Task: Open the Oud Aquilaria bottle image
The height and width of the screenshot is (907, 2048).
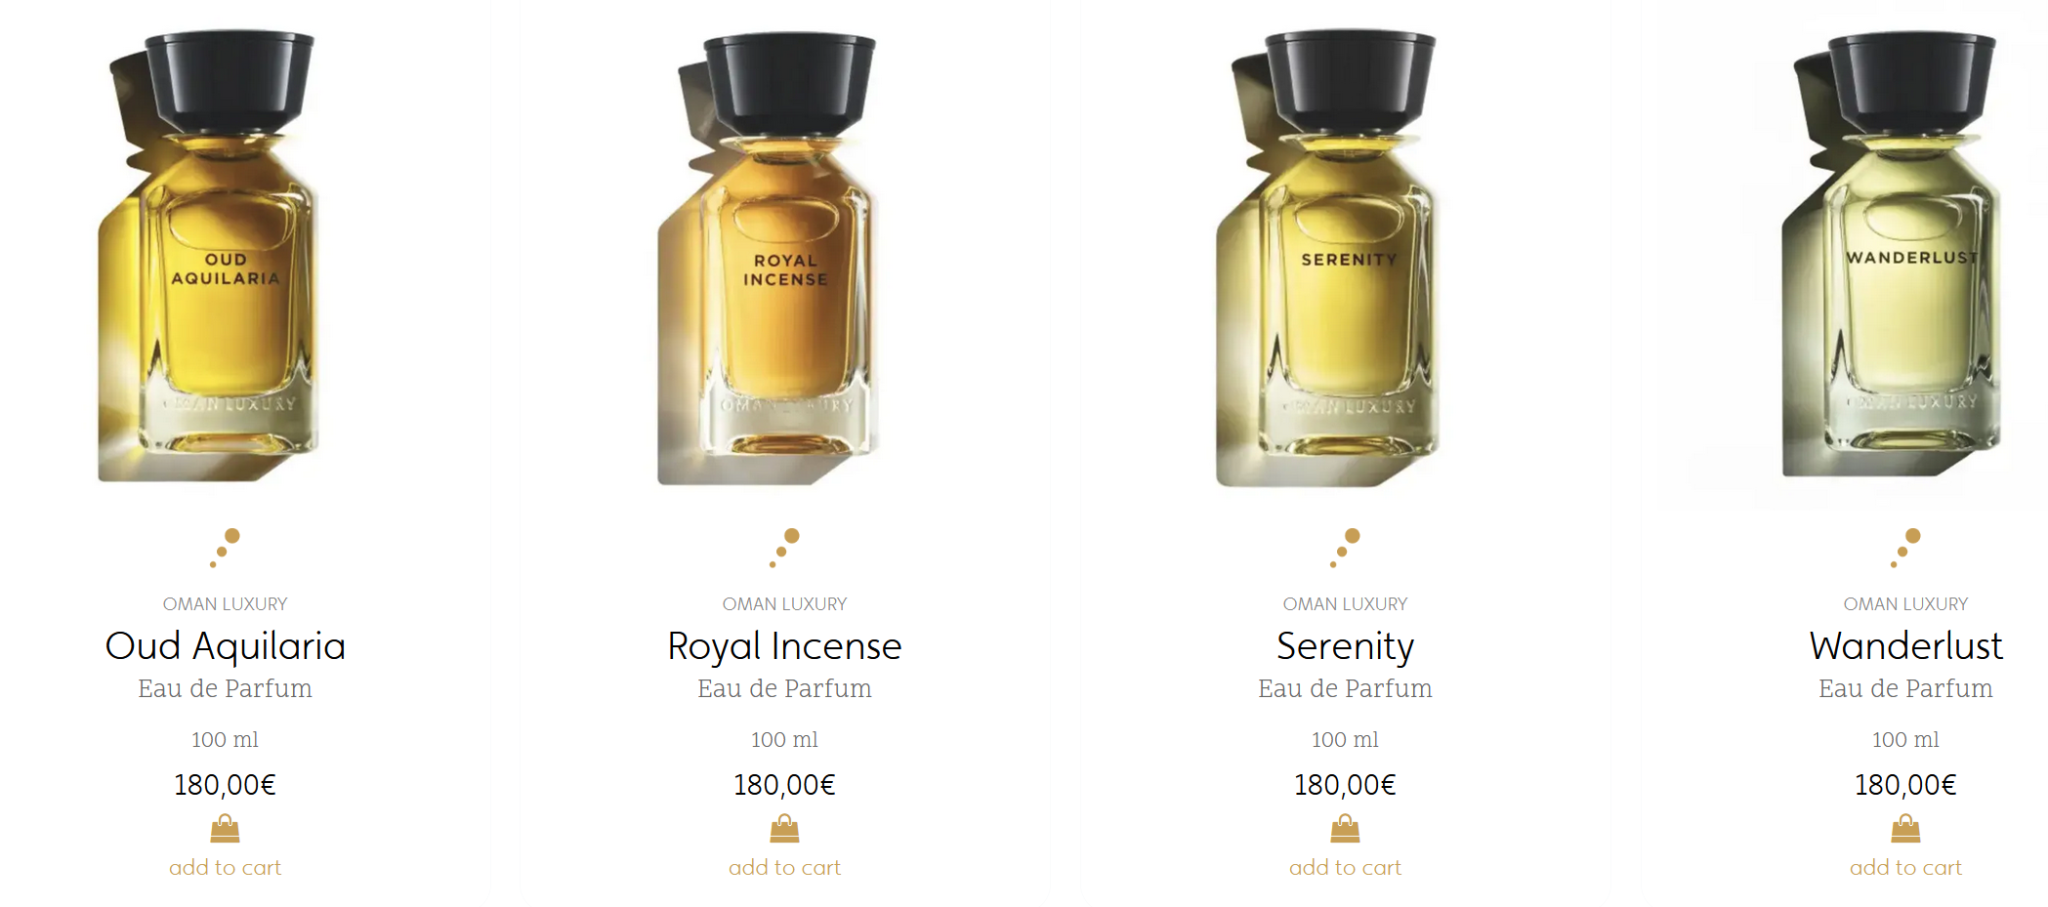Action: [x=208, y=256]
